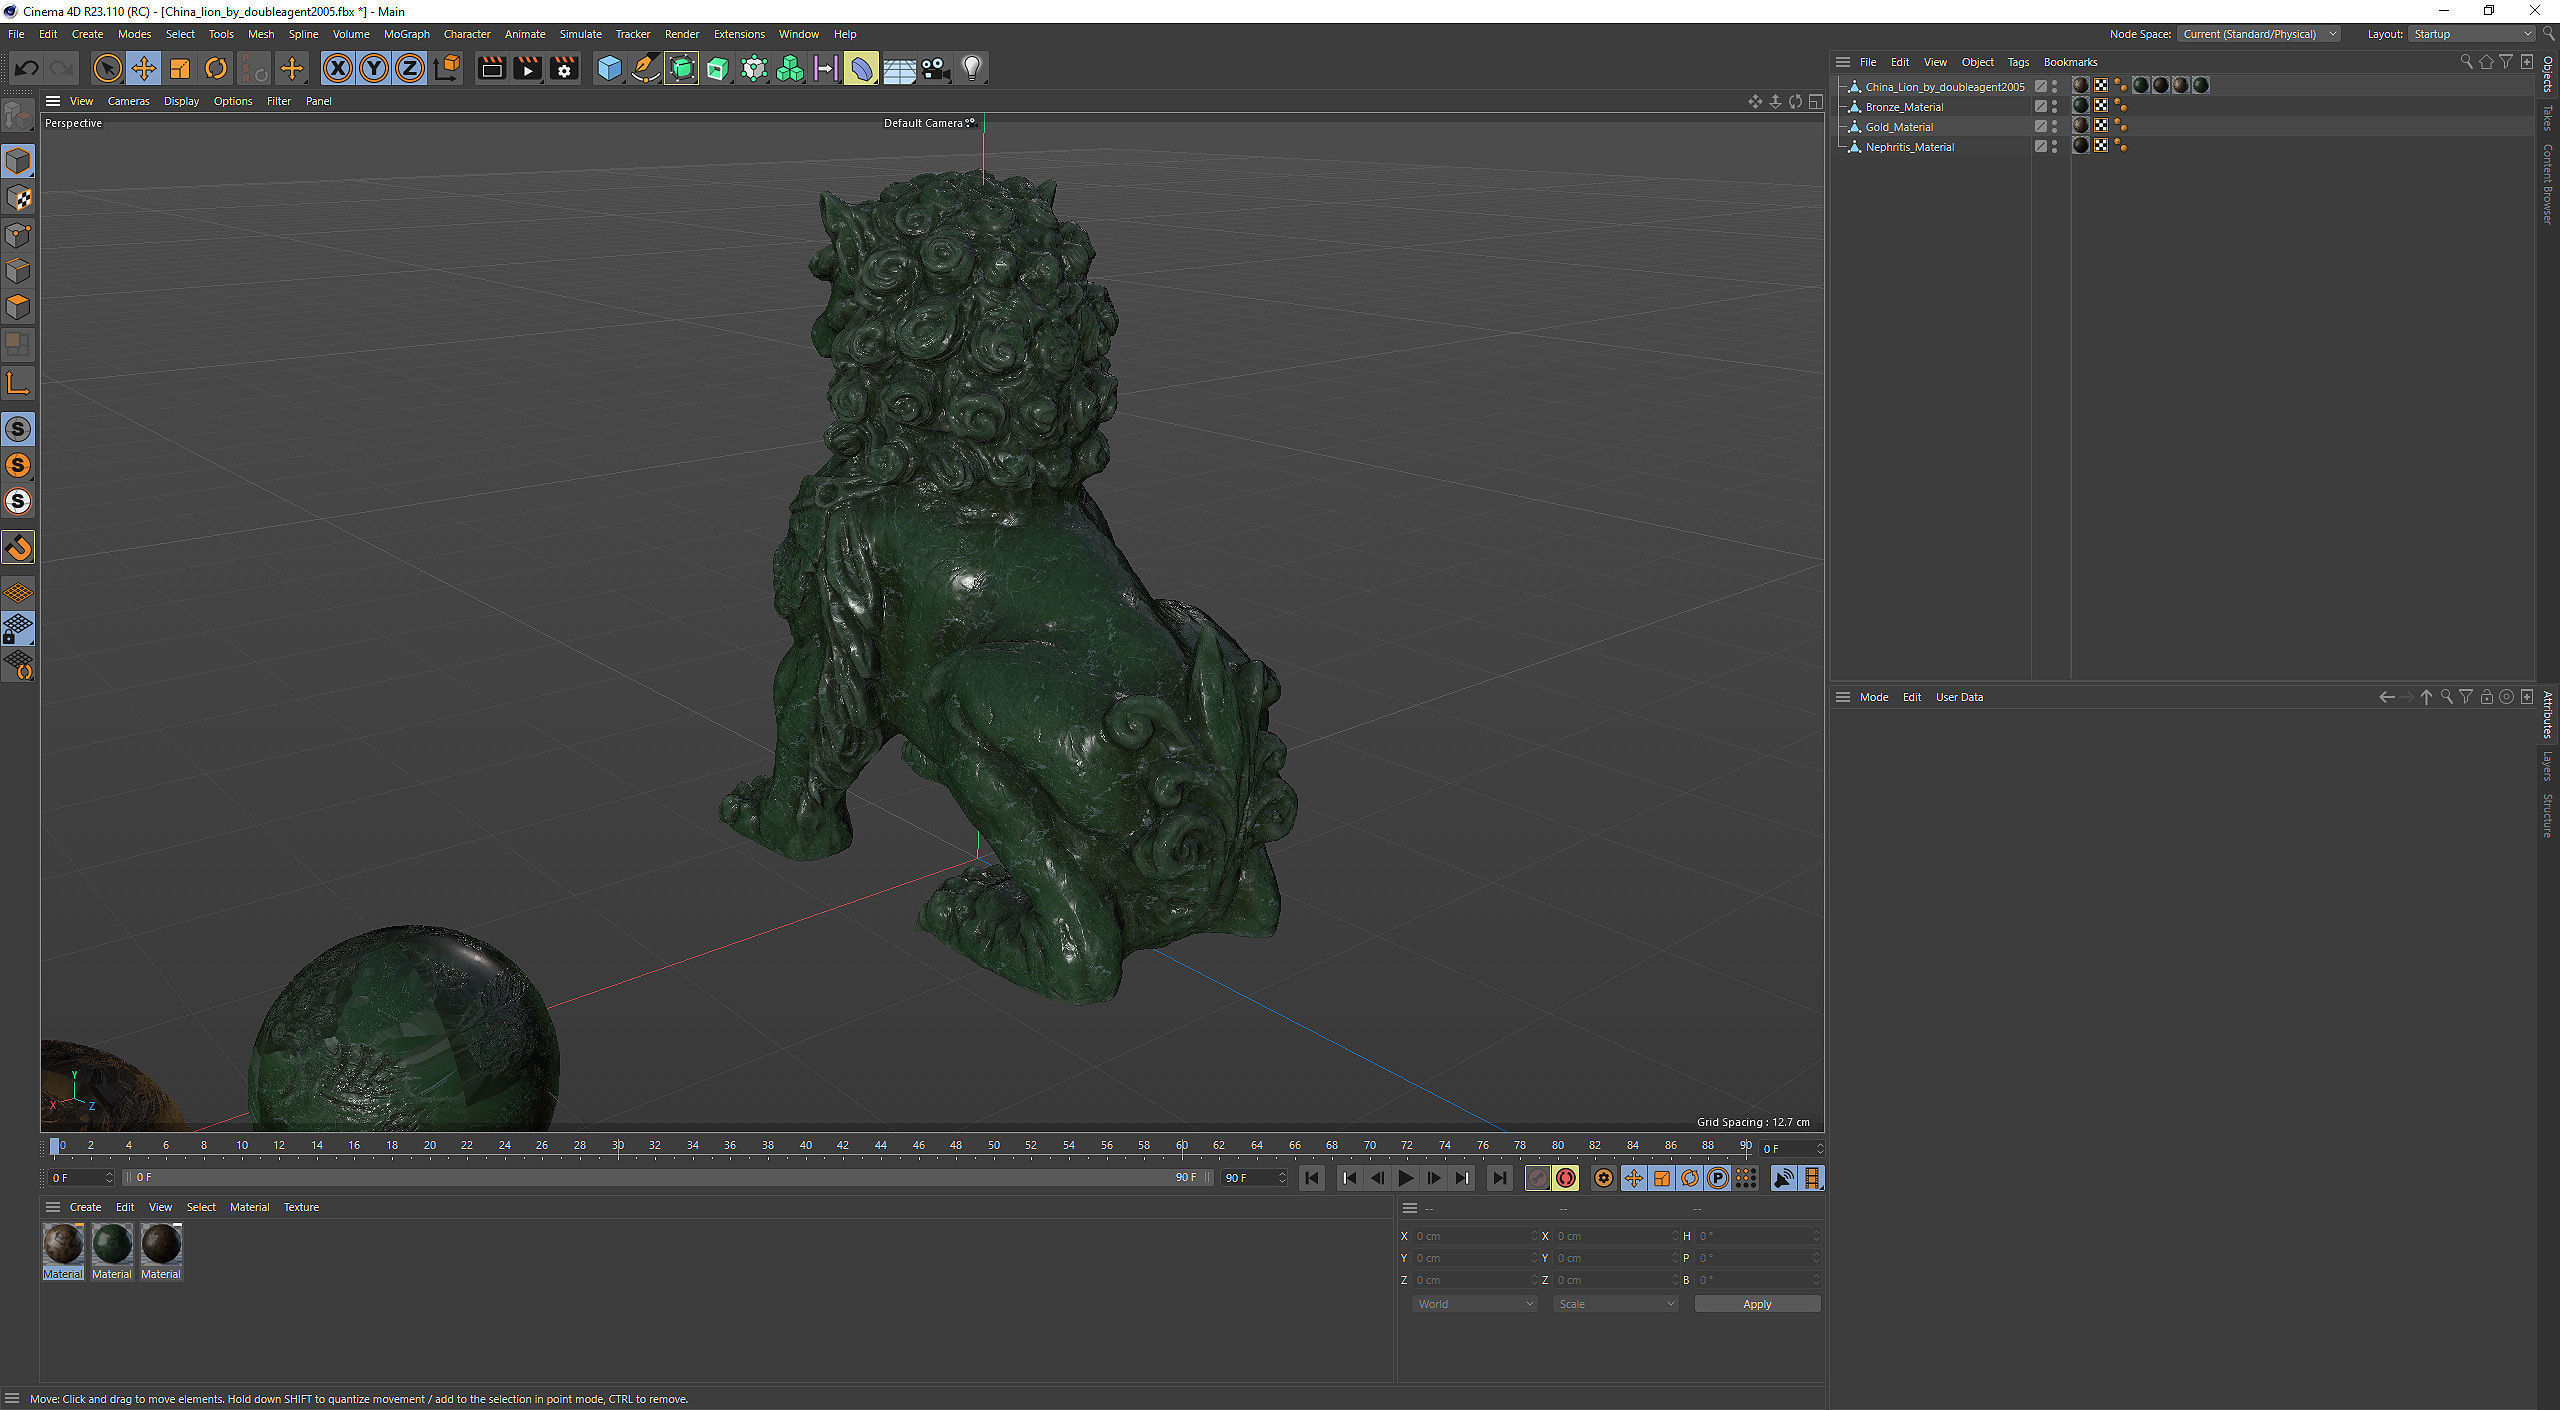Open Edit Render Settings clapperboard icon

[x=564, y=68]
